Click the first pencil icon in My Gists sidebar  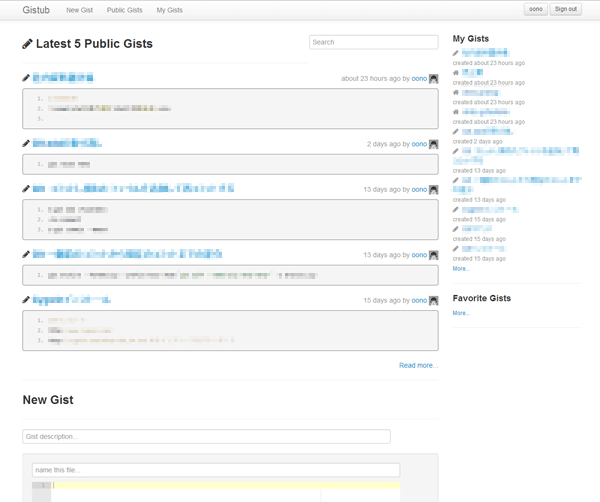pos(456,52)
